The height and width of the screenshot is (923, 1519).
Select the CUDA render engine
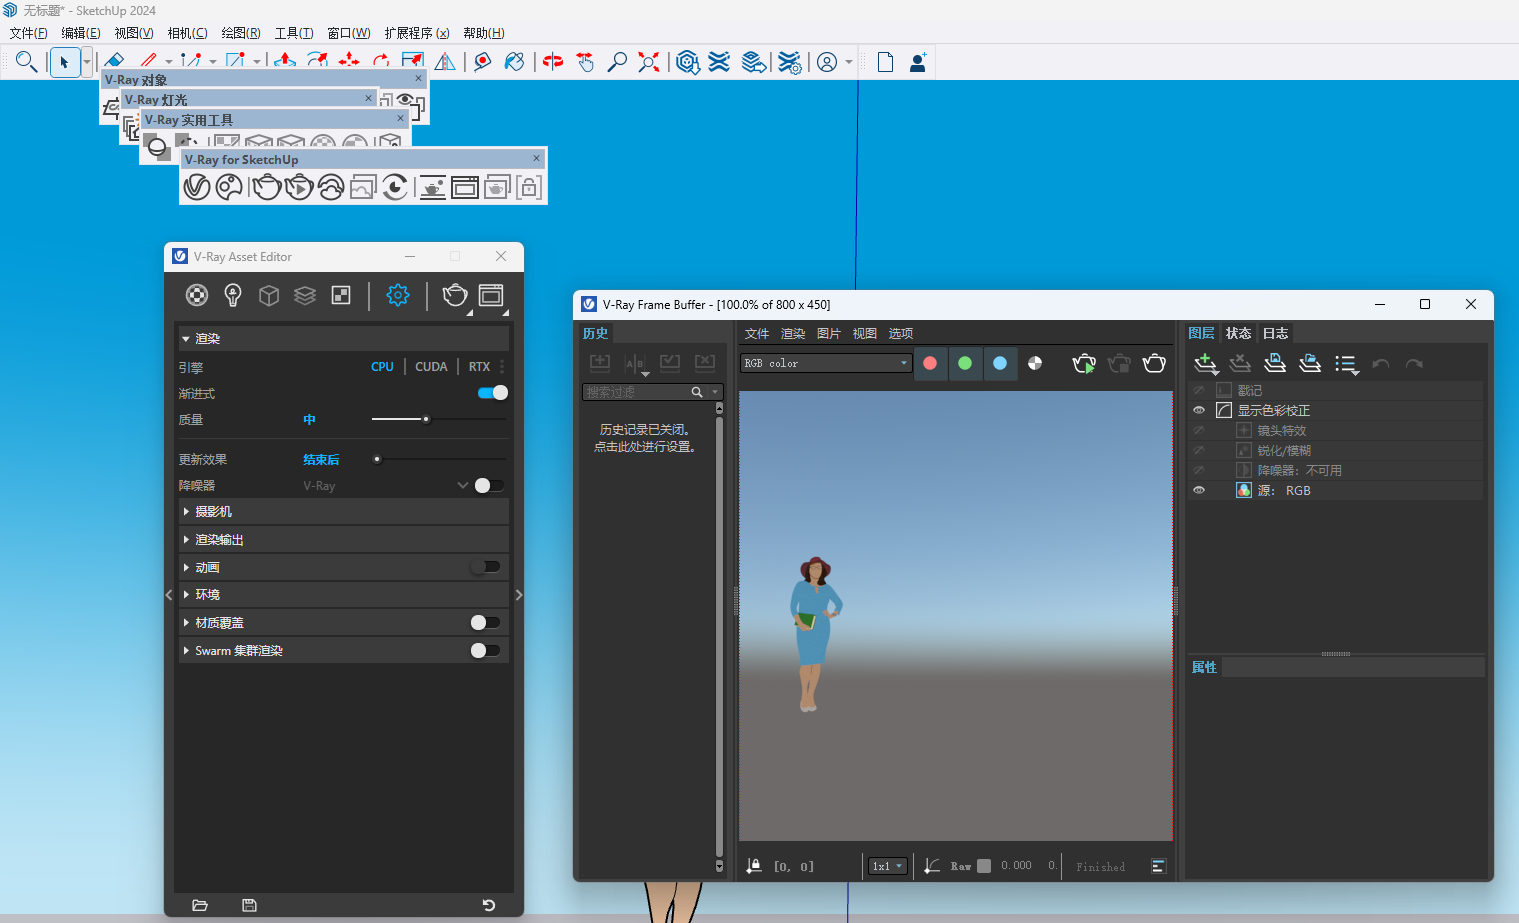coord(431,367)
